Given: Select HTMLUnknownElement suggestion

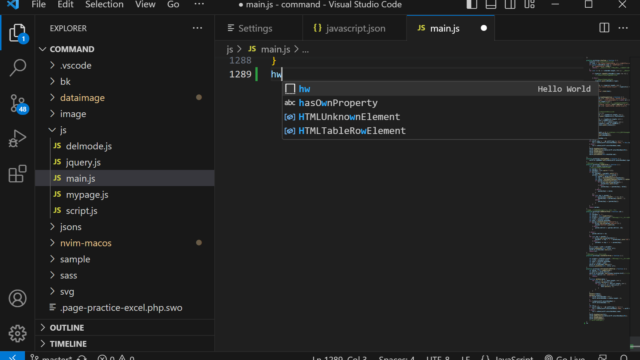Looking at the screenshot, I should pyautogui.click(x=440, y=117).
